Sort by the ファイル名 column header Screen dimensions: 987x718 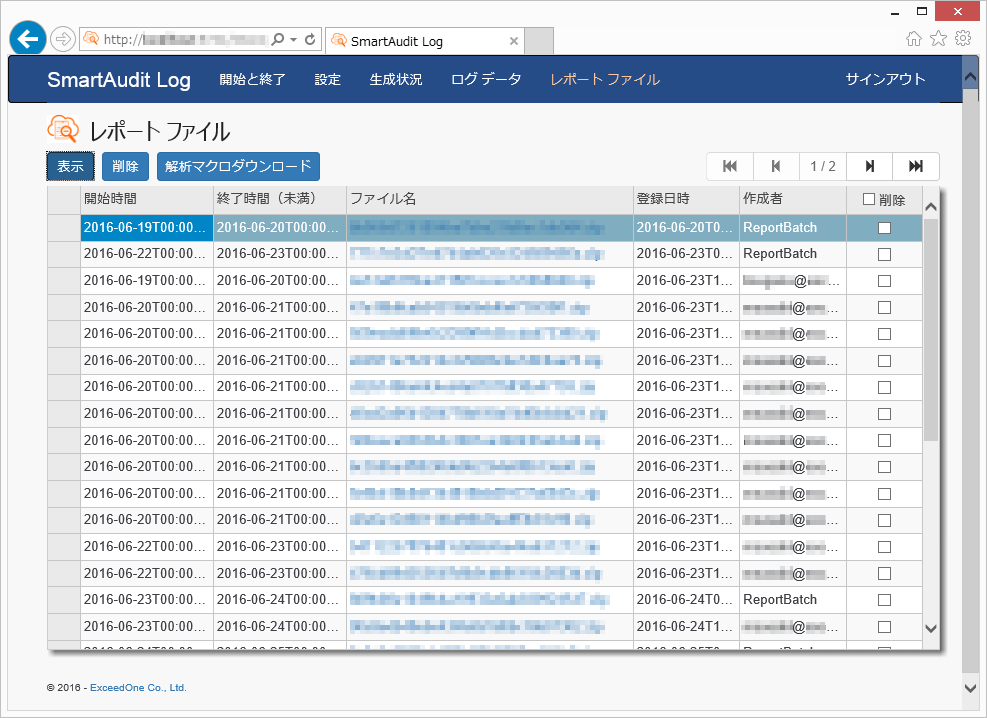[x=490, y=199]
